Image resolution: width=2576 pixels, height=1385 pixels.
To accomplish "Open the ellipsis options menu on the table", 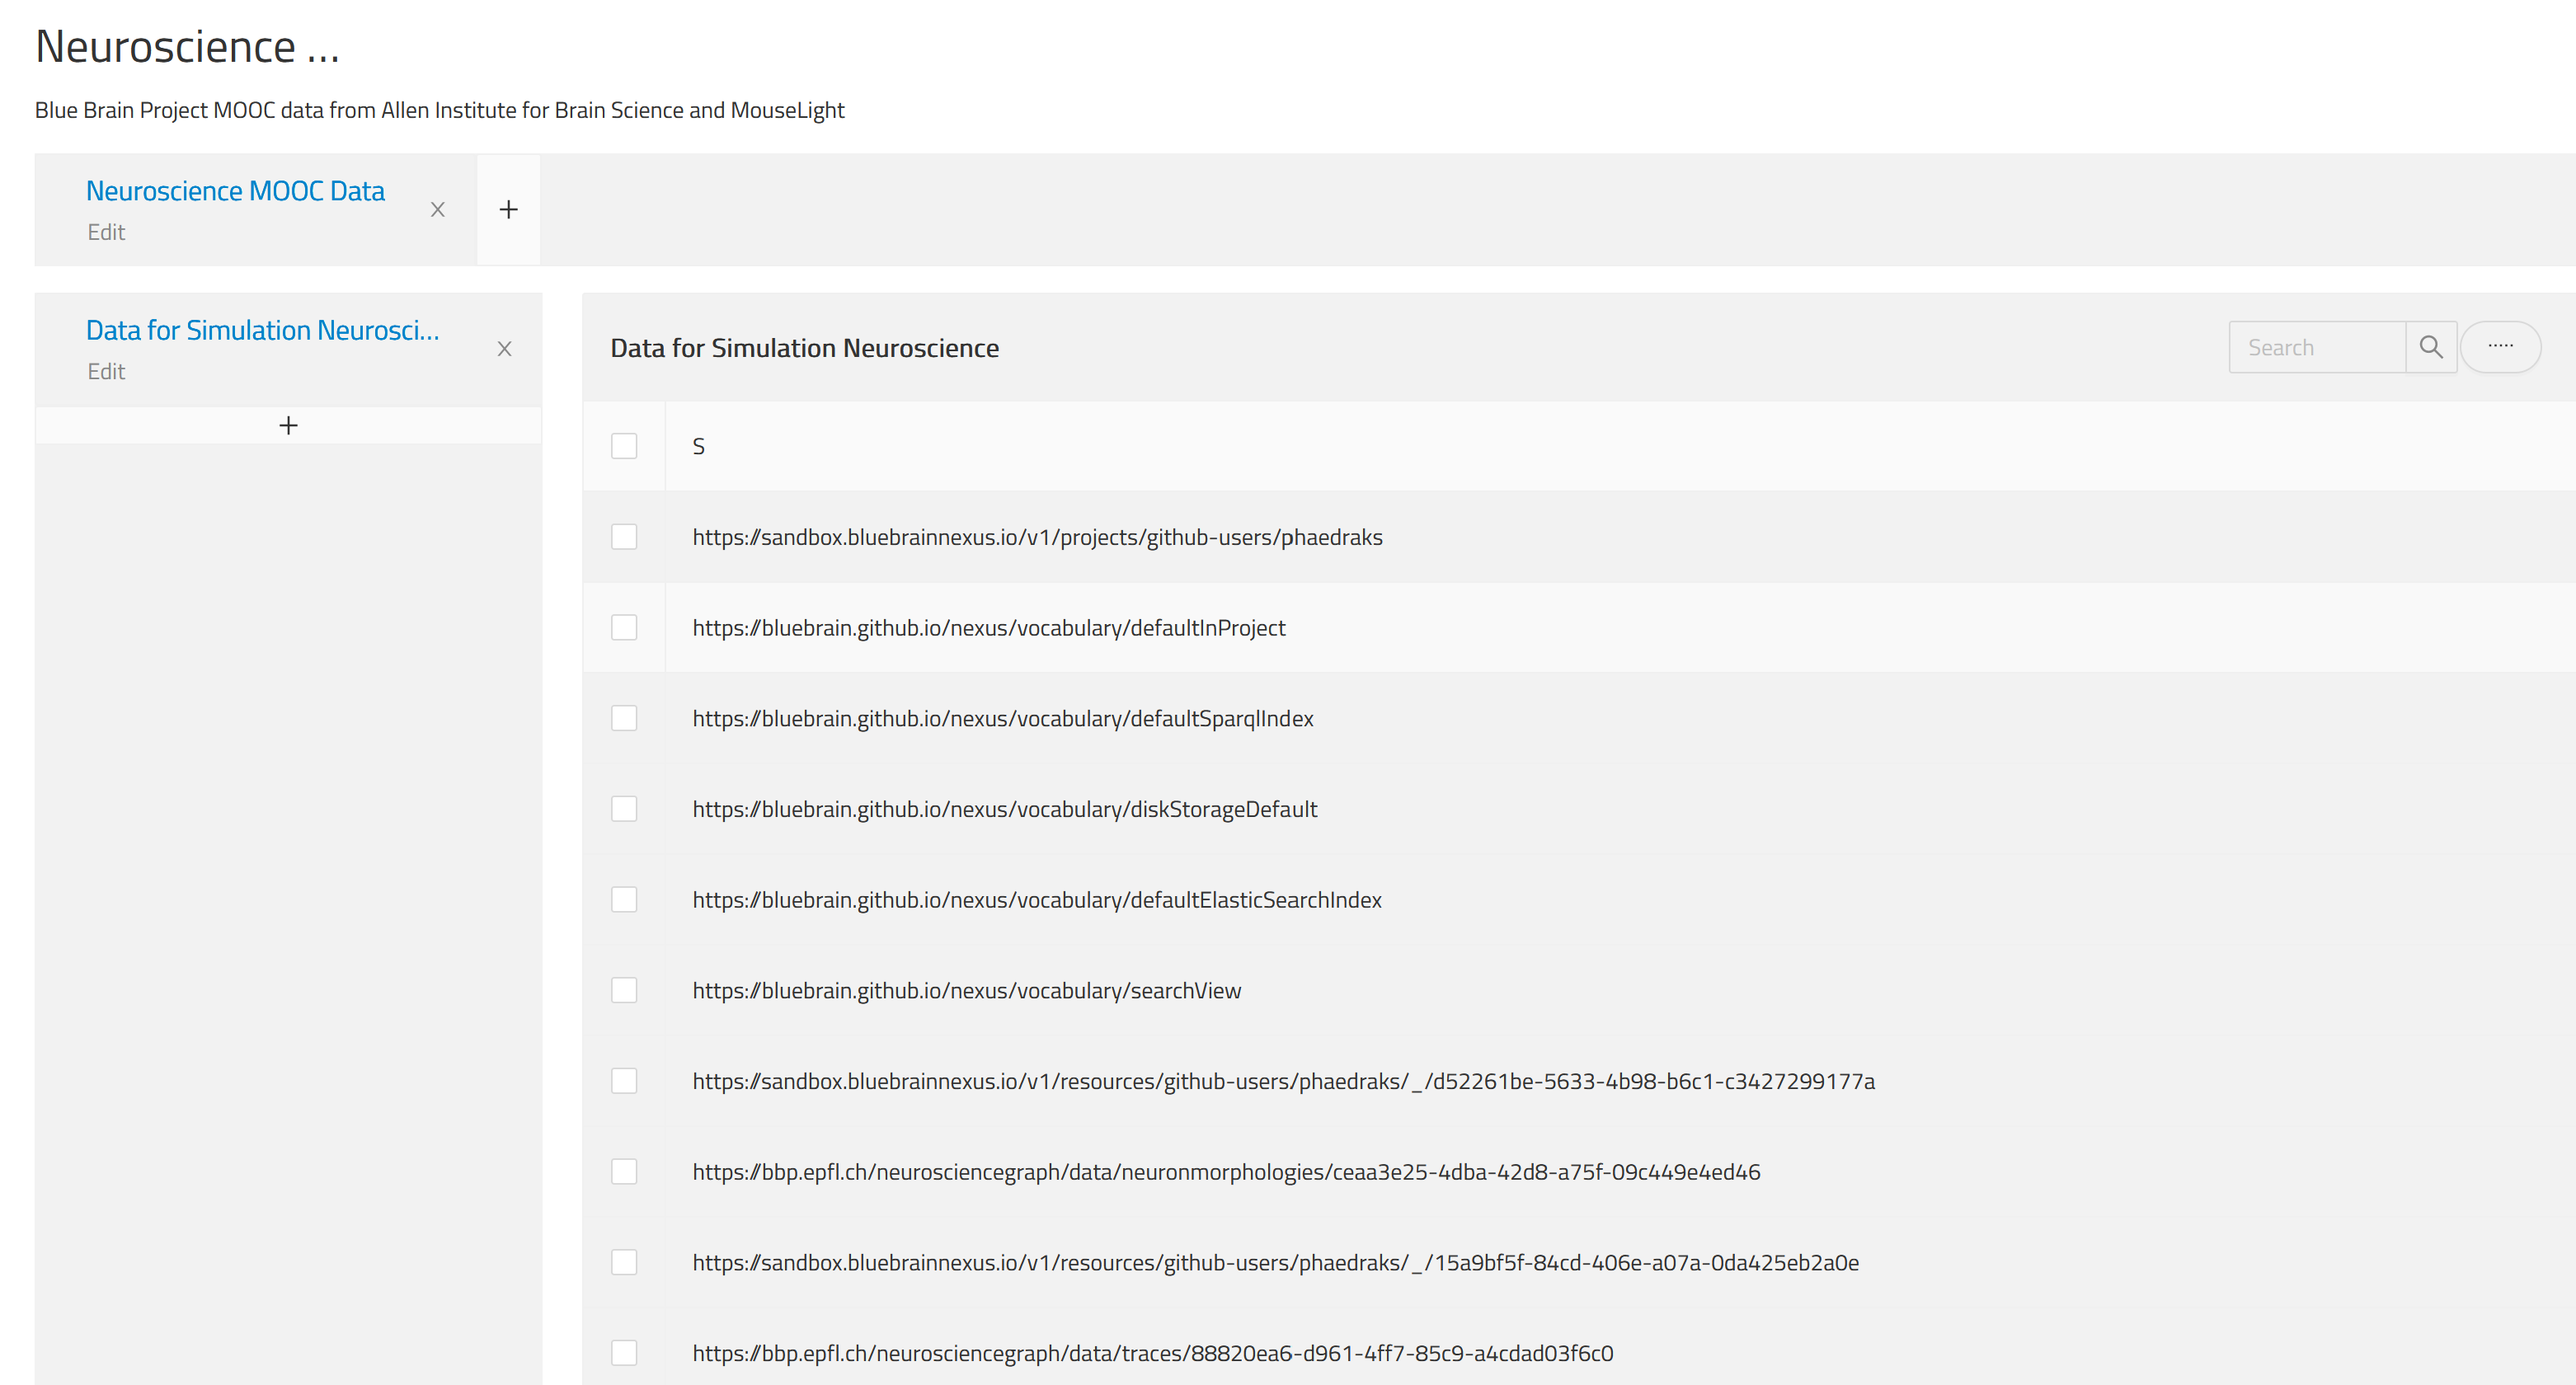I will pyautogui.click(x=2501, y=346).
